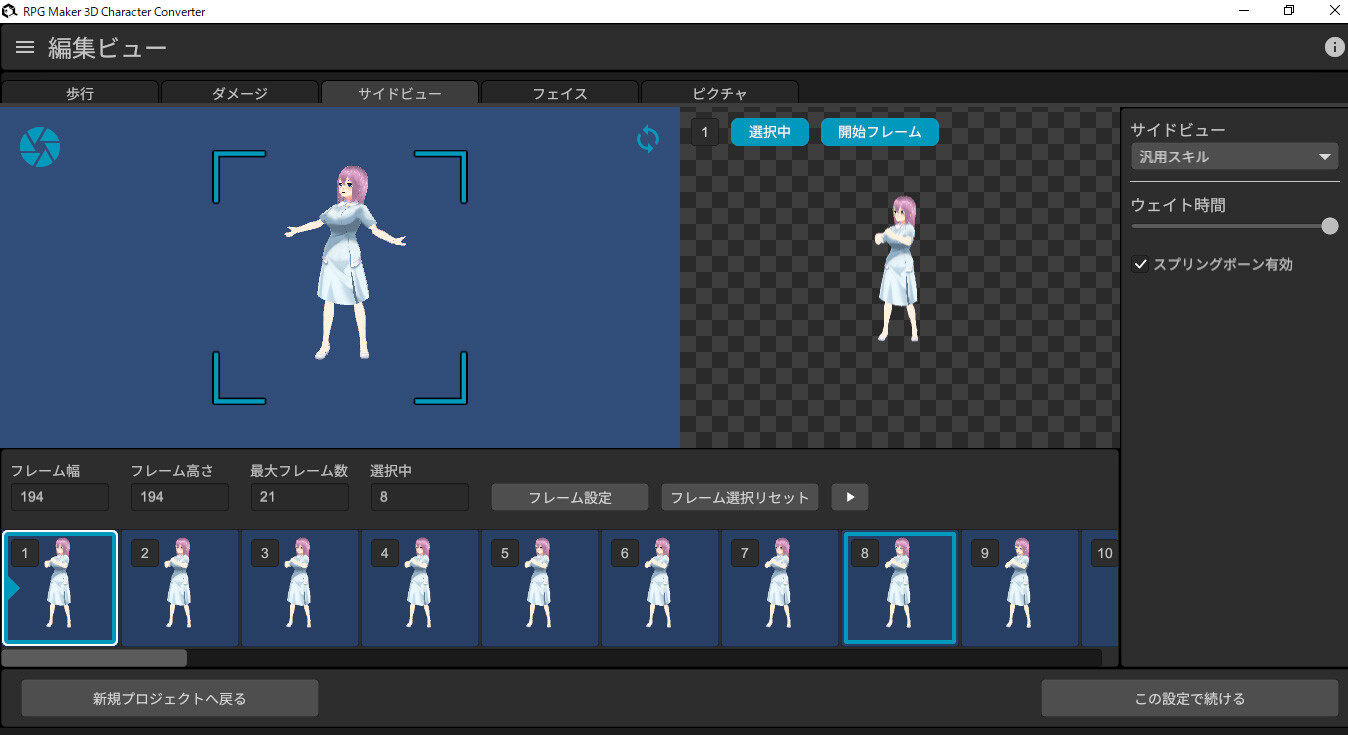1348x735 pixels.
Task: Select frame thumbnail number 5
Action: [x=540, y=588]
